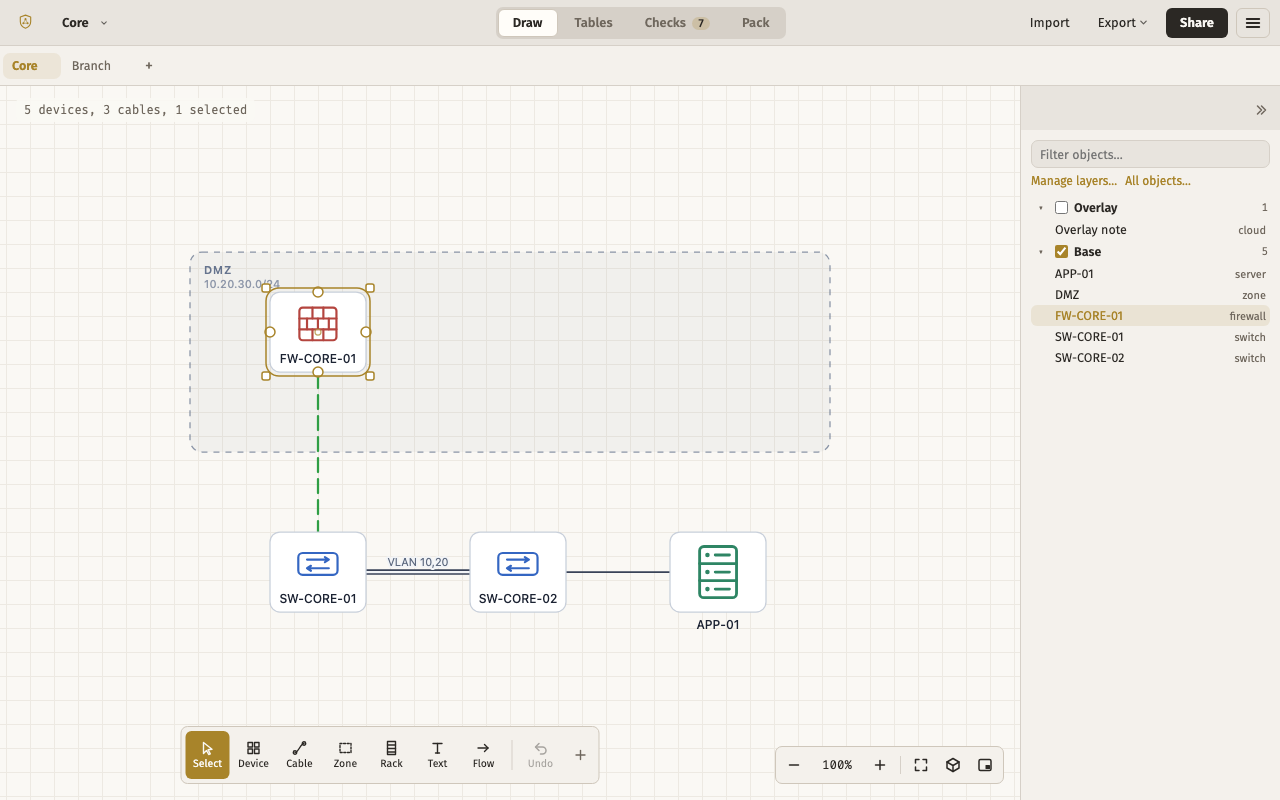Activate the Flow tool
The height and width of the screenshot is (800, 1280).
[x=483, y=755]
